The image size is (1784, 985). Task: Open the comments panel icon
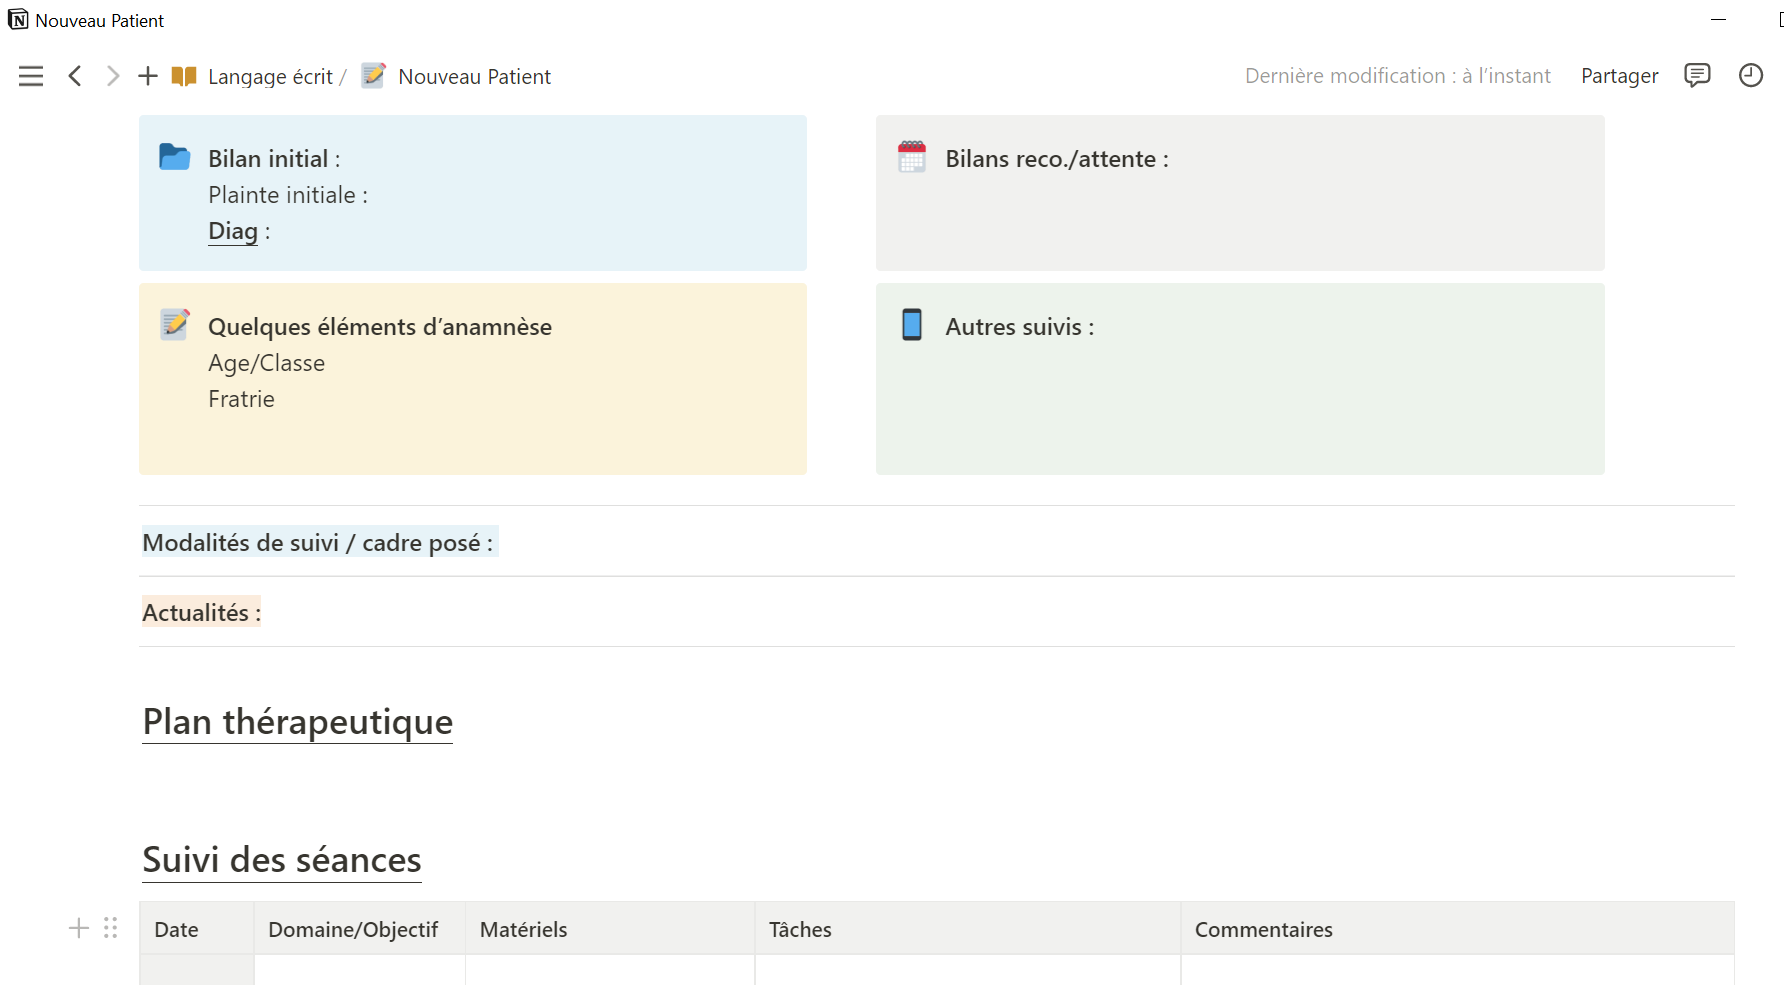(1697, 75)
